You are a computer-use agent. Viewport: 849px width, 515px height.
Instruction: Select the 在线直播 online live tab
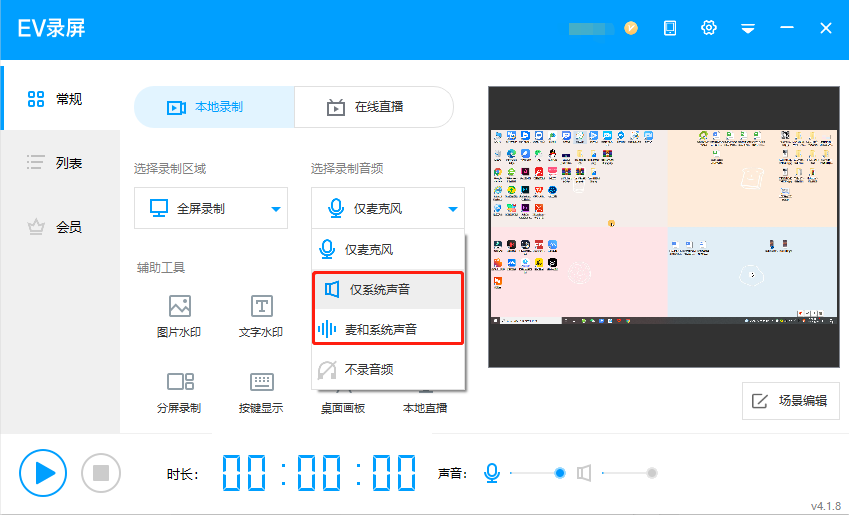pyautogui.click(x=374, y=107)
